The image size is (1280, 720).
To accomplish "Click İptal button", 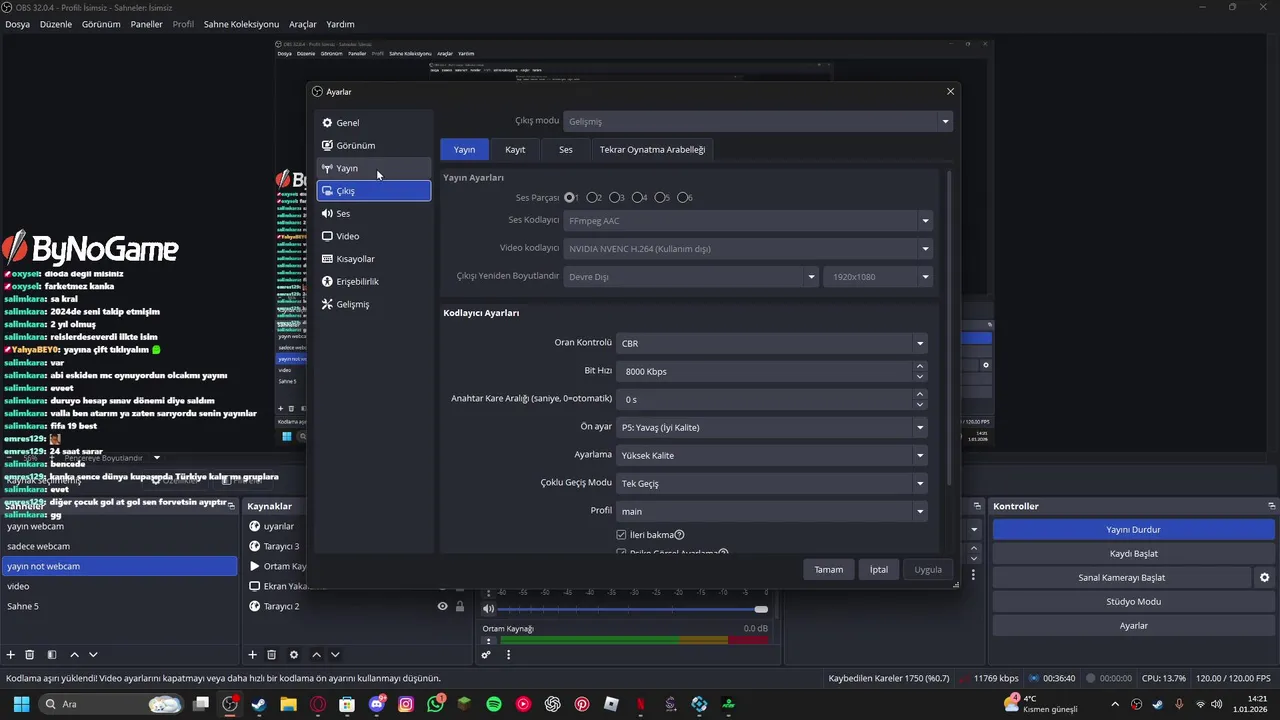I will point(879,570).
